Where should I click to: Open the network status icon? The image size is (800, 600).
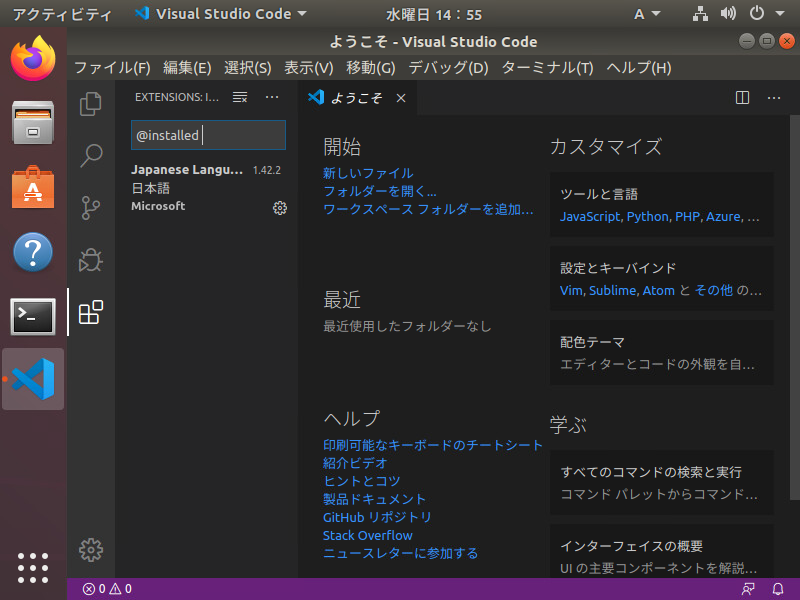click(x=700, y=14)
